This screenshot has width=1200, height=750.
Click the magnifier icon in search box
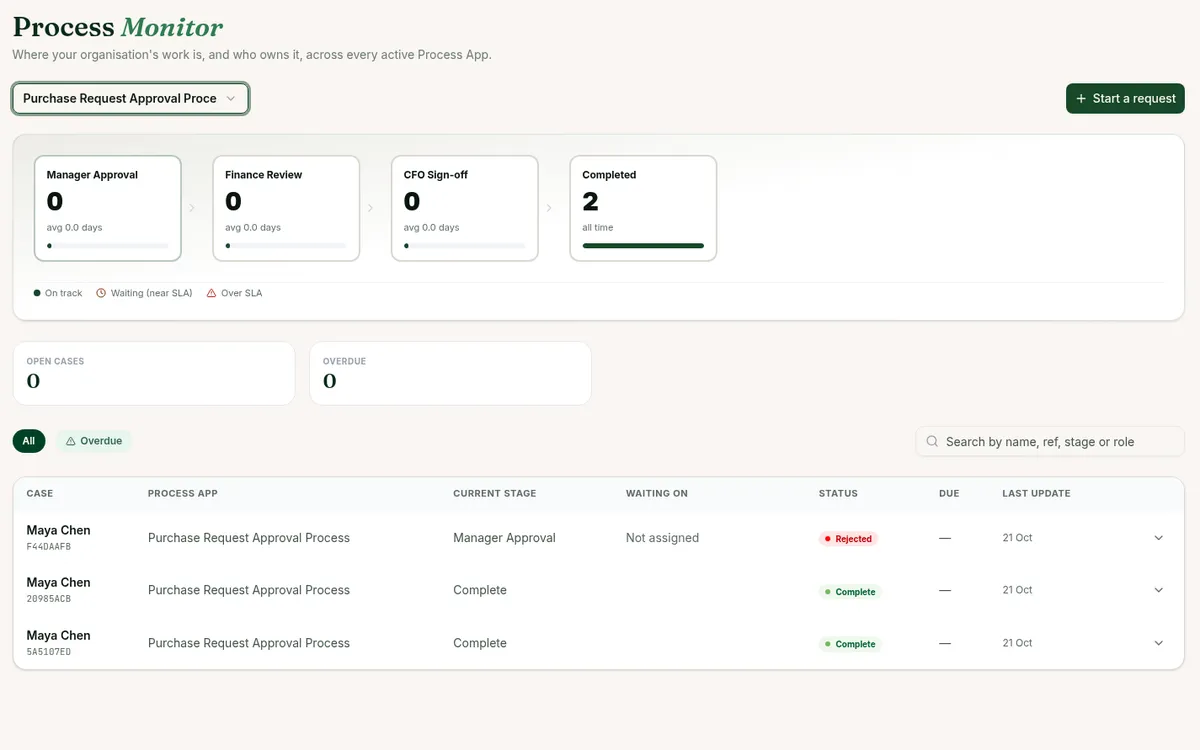[x=932, y=441]
